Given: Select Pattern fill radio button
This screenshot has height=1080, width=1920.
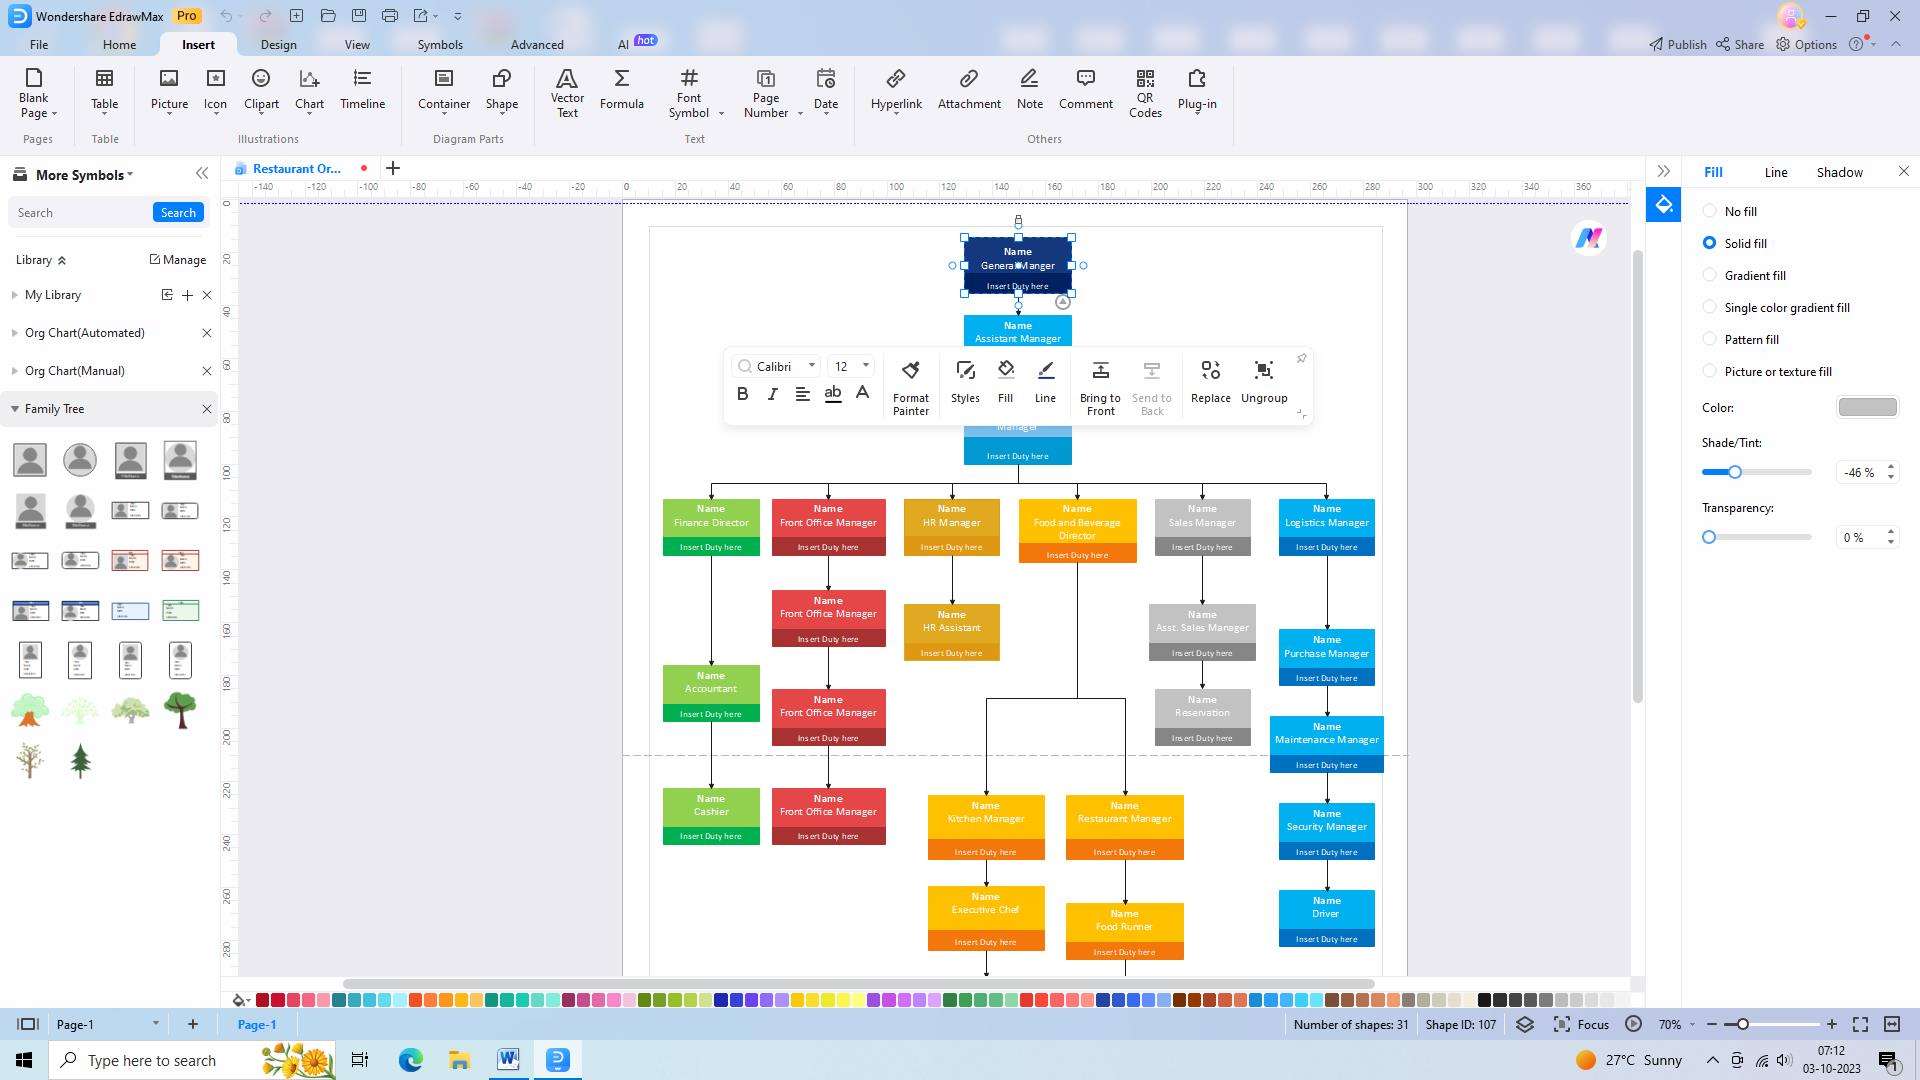Looking at the screenshot, I should [1710, 339].
